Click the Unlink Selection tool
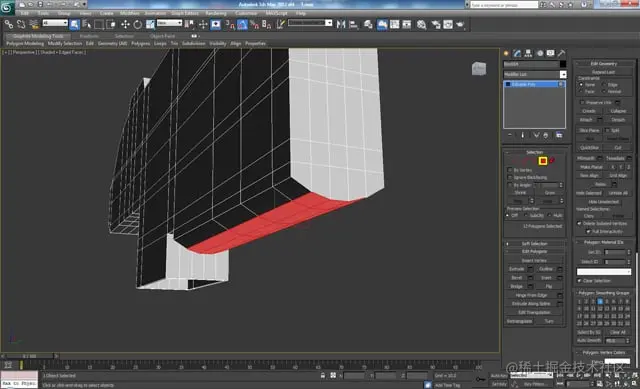640x389 pixels. click(x=21, y=24)
